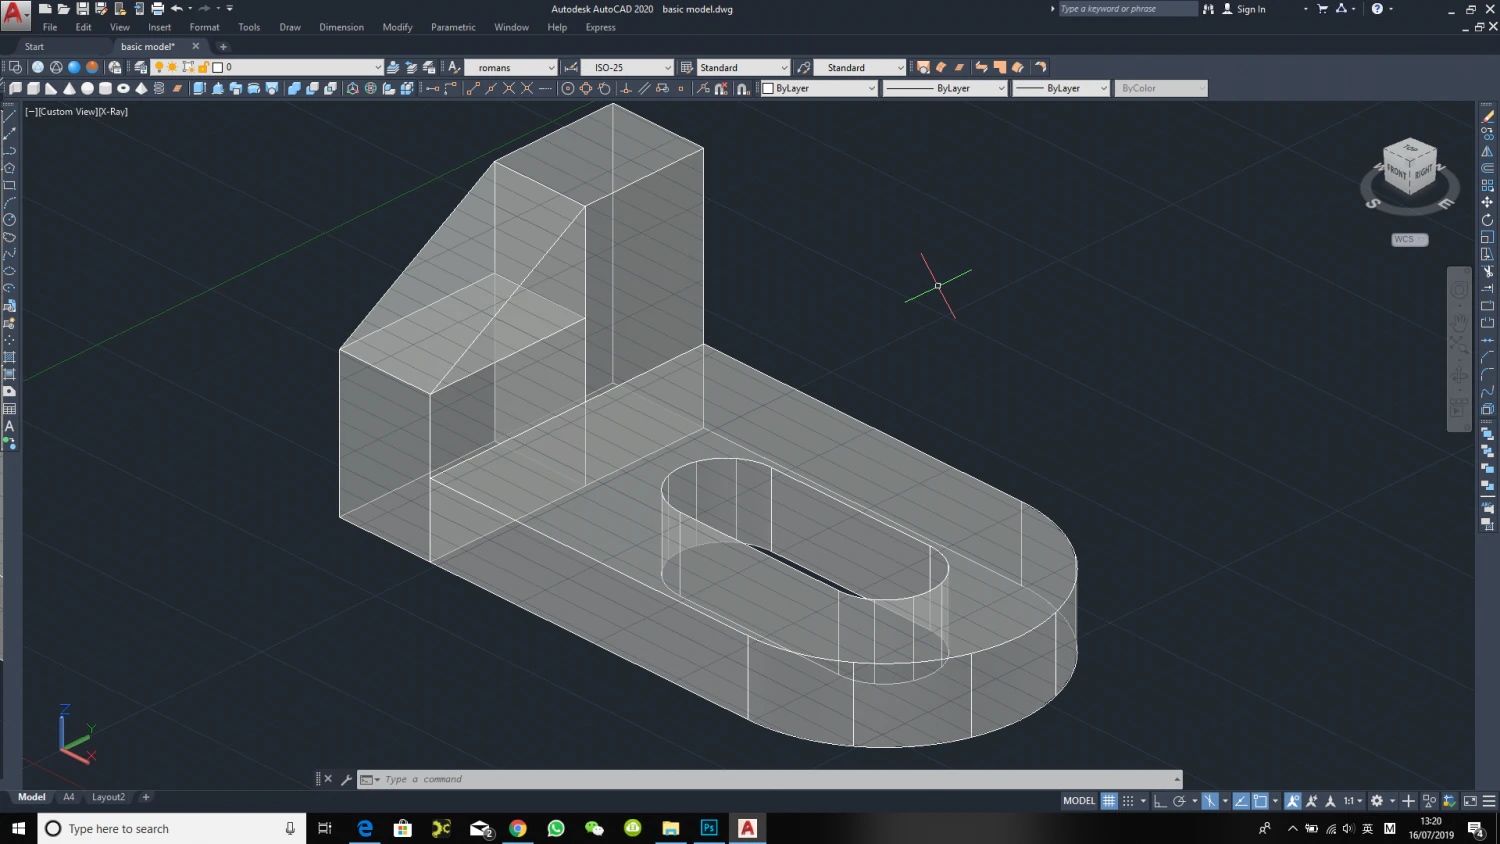Screen dimensions: 1500x844
Task: Select the Box primitive tool
Action: pos(34,88)
